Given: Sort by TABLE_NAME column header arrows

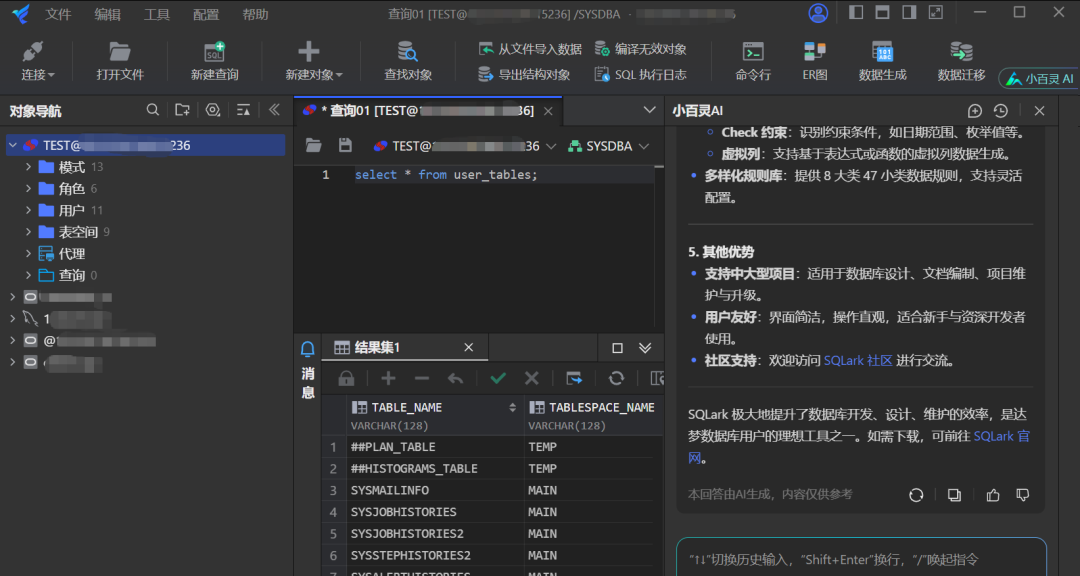Looking at the screenshot, I should [512, 407].
